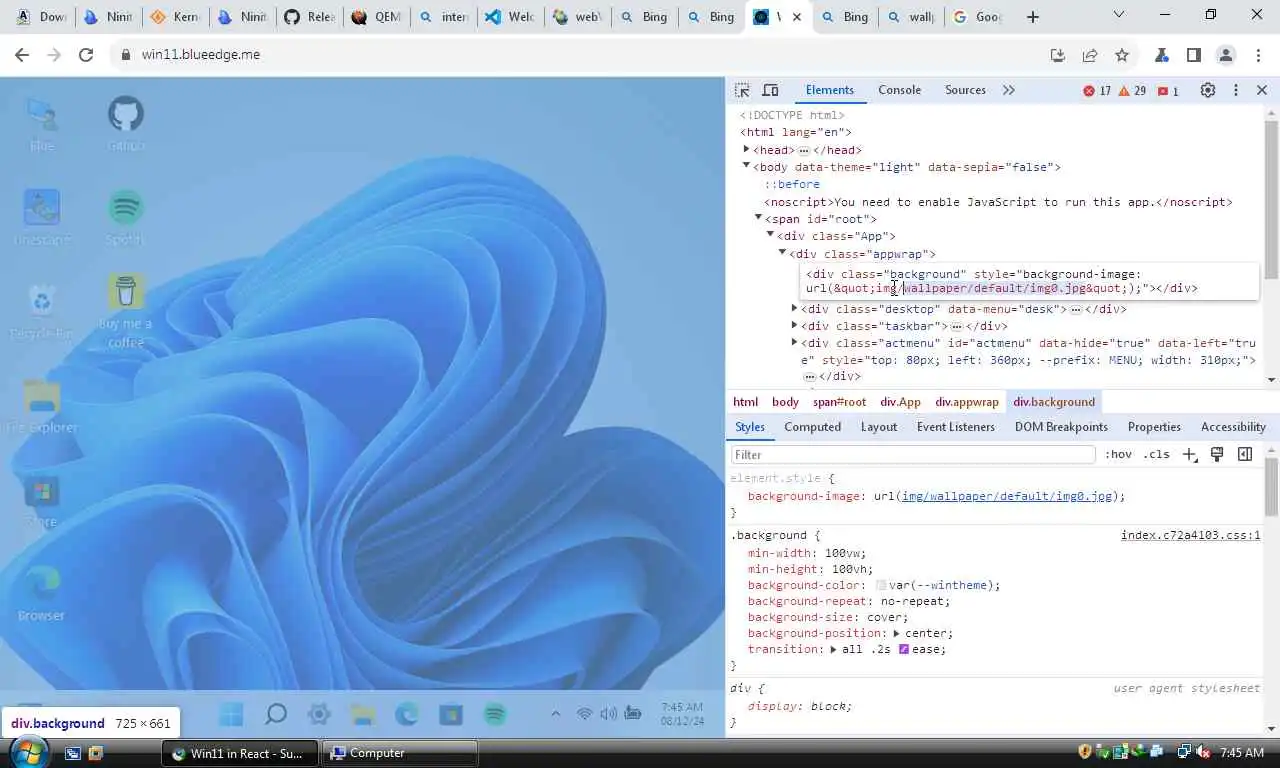Collapse the body element node
The image size is (1280, 768).
[746, 166]
